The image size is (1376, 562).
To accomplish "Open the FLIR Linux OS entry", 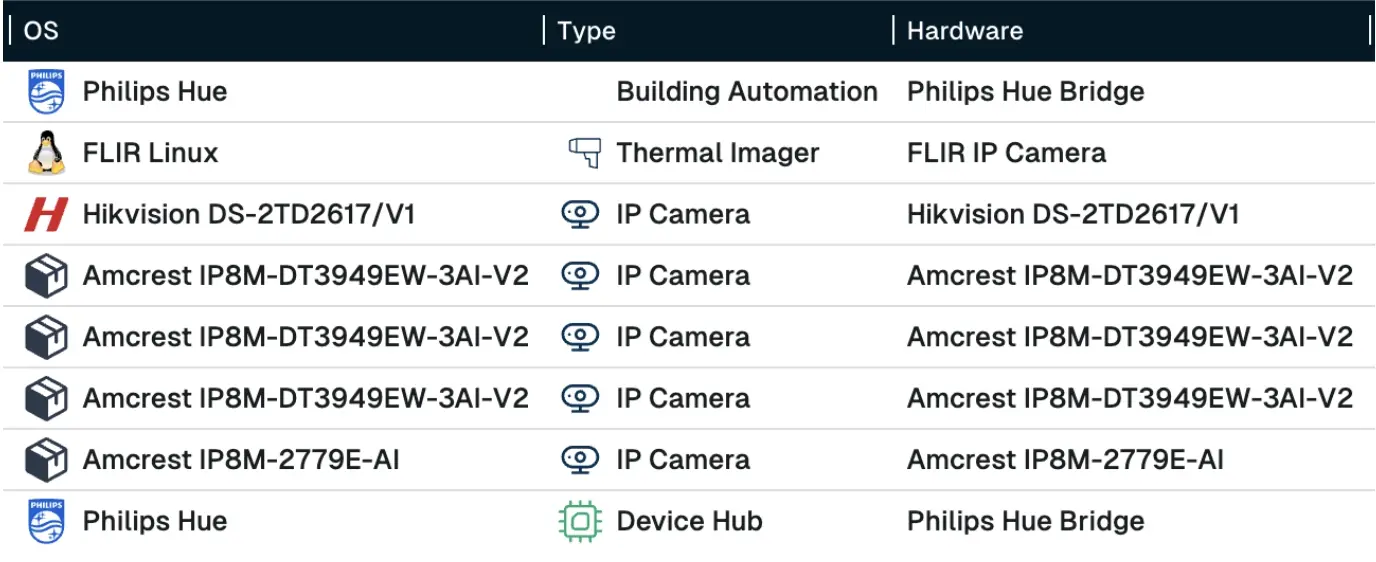I will 150,153.
